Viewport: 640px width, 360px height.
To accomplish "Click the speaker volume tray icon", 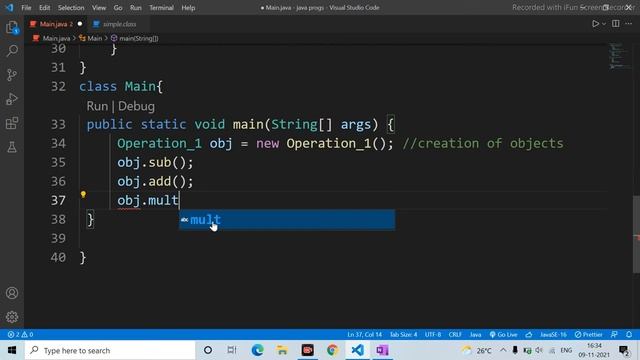I will (539, 350).
